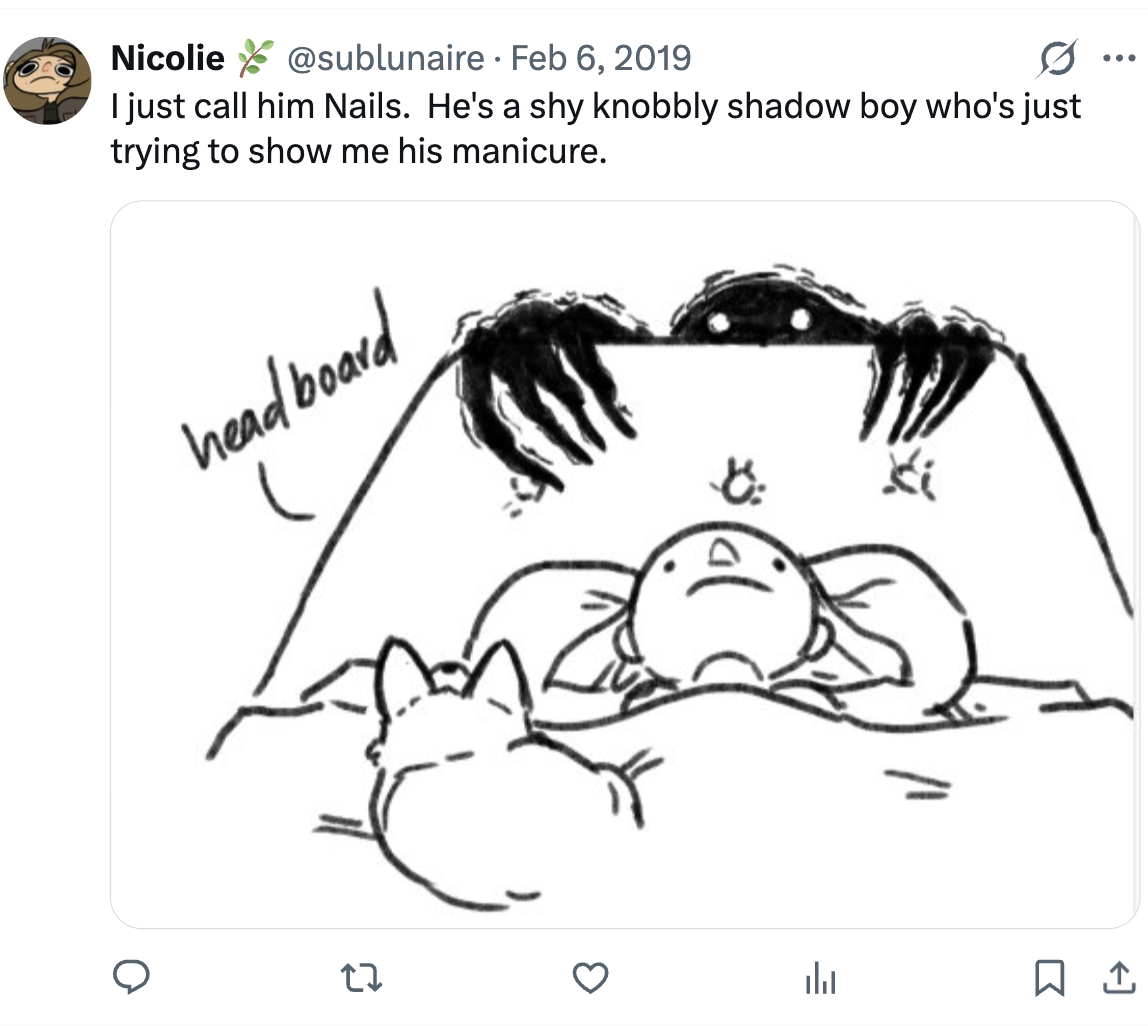This screenshot has width=1148, height=1026.
Task: Open the three-dot more options menu
Action: click(x=1116, y=58)
